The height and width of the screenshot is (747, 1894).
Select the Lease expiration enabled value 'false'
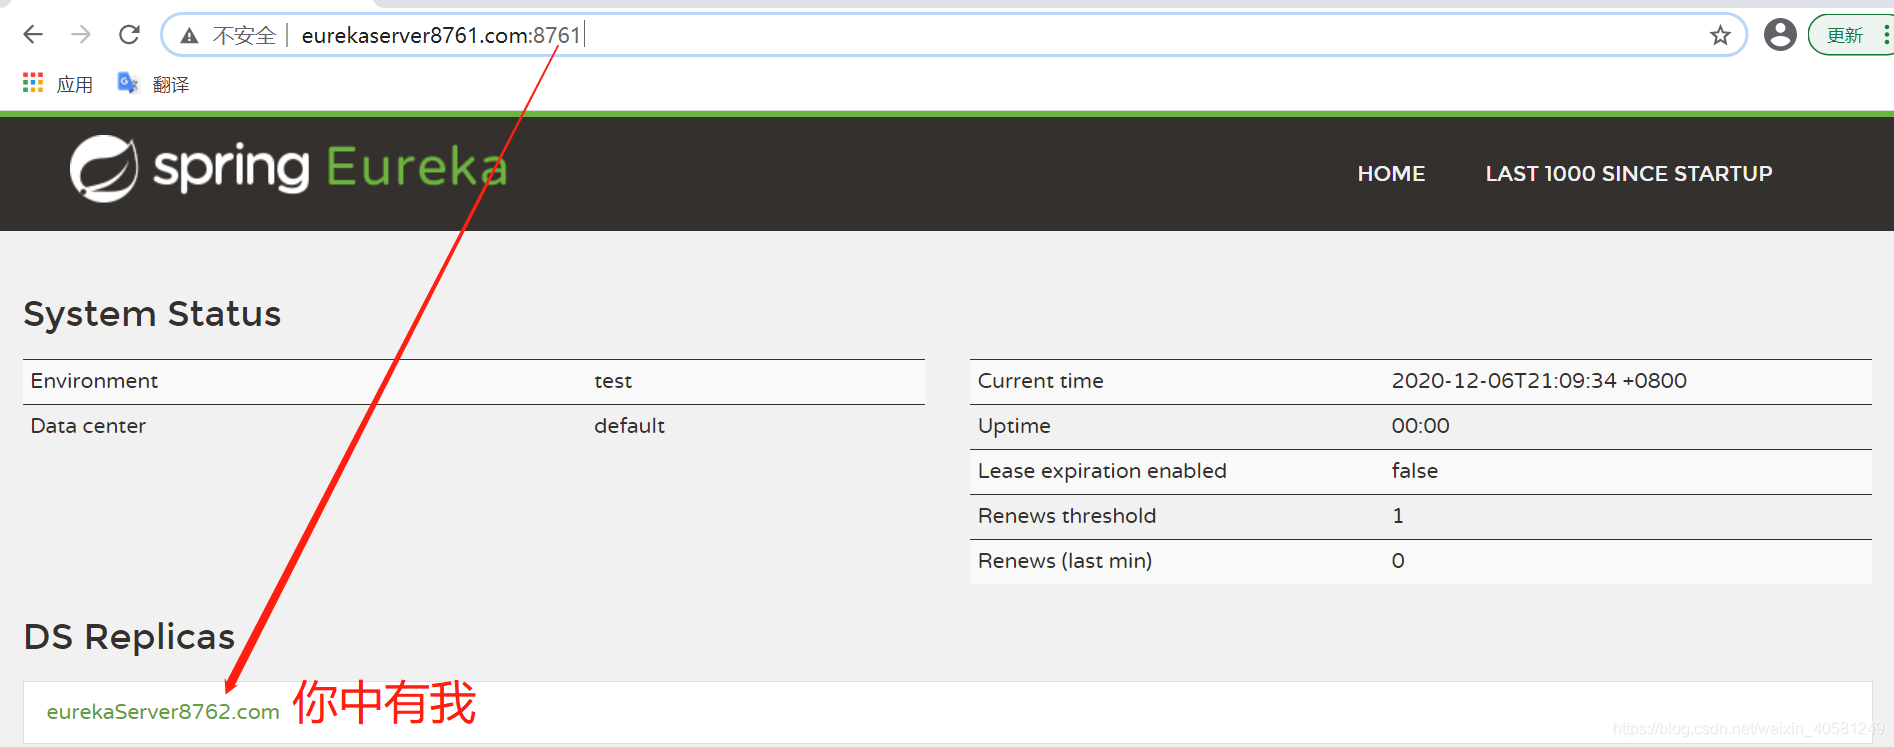tap(1414, 471)
